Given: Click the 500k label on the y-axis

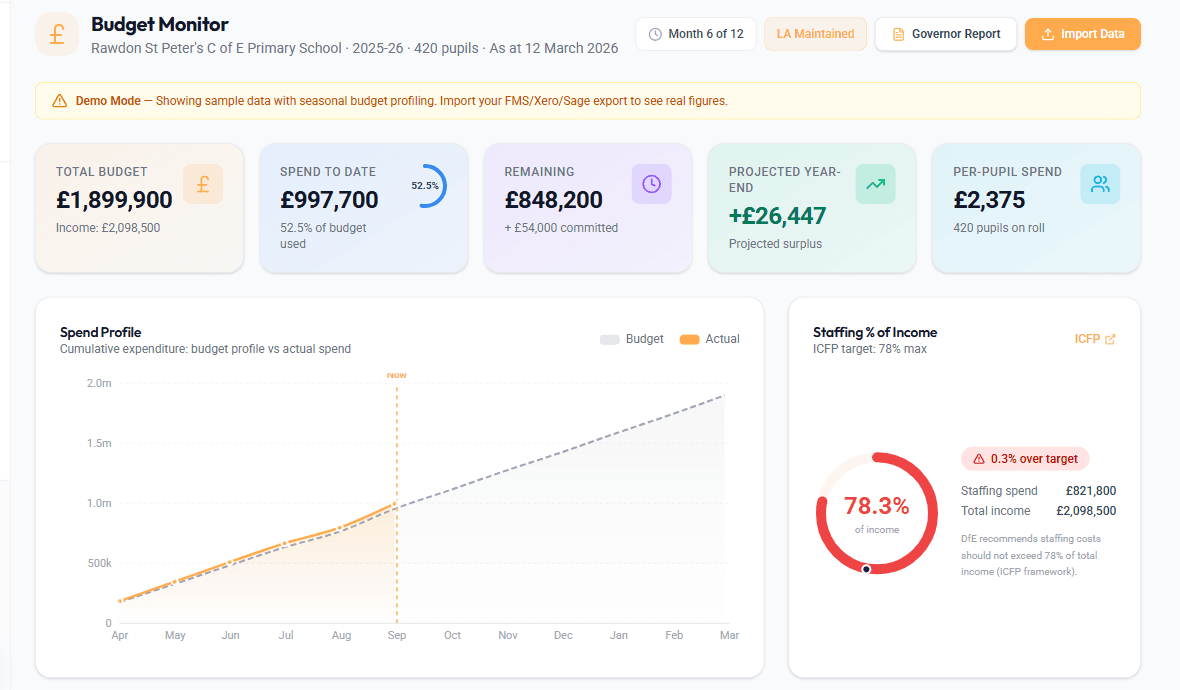Looking at the screenshot, I should [x=99, y=563].
